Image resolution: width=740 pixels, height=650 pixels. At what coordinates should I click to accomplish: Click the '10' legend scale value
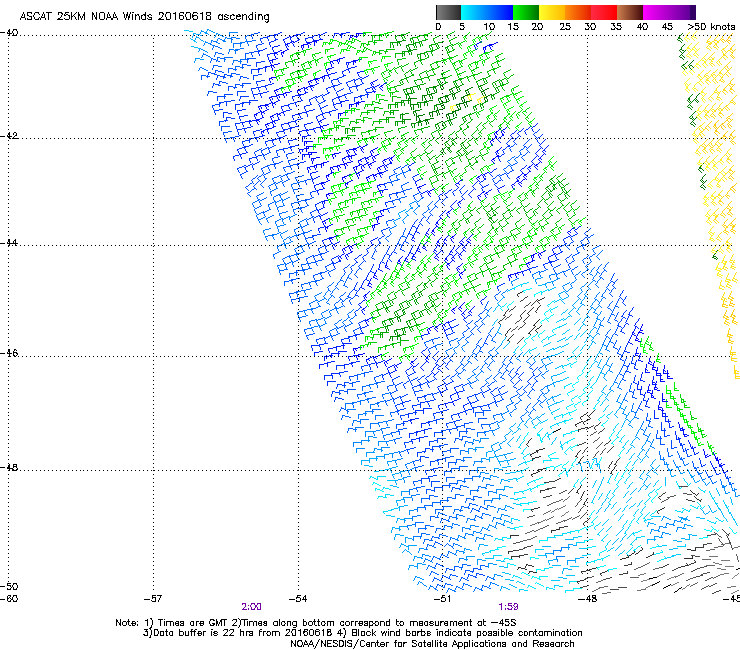489,27
